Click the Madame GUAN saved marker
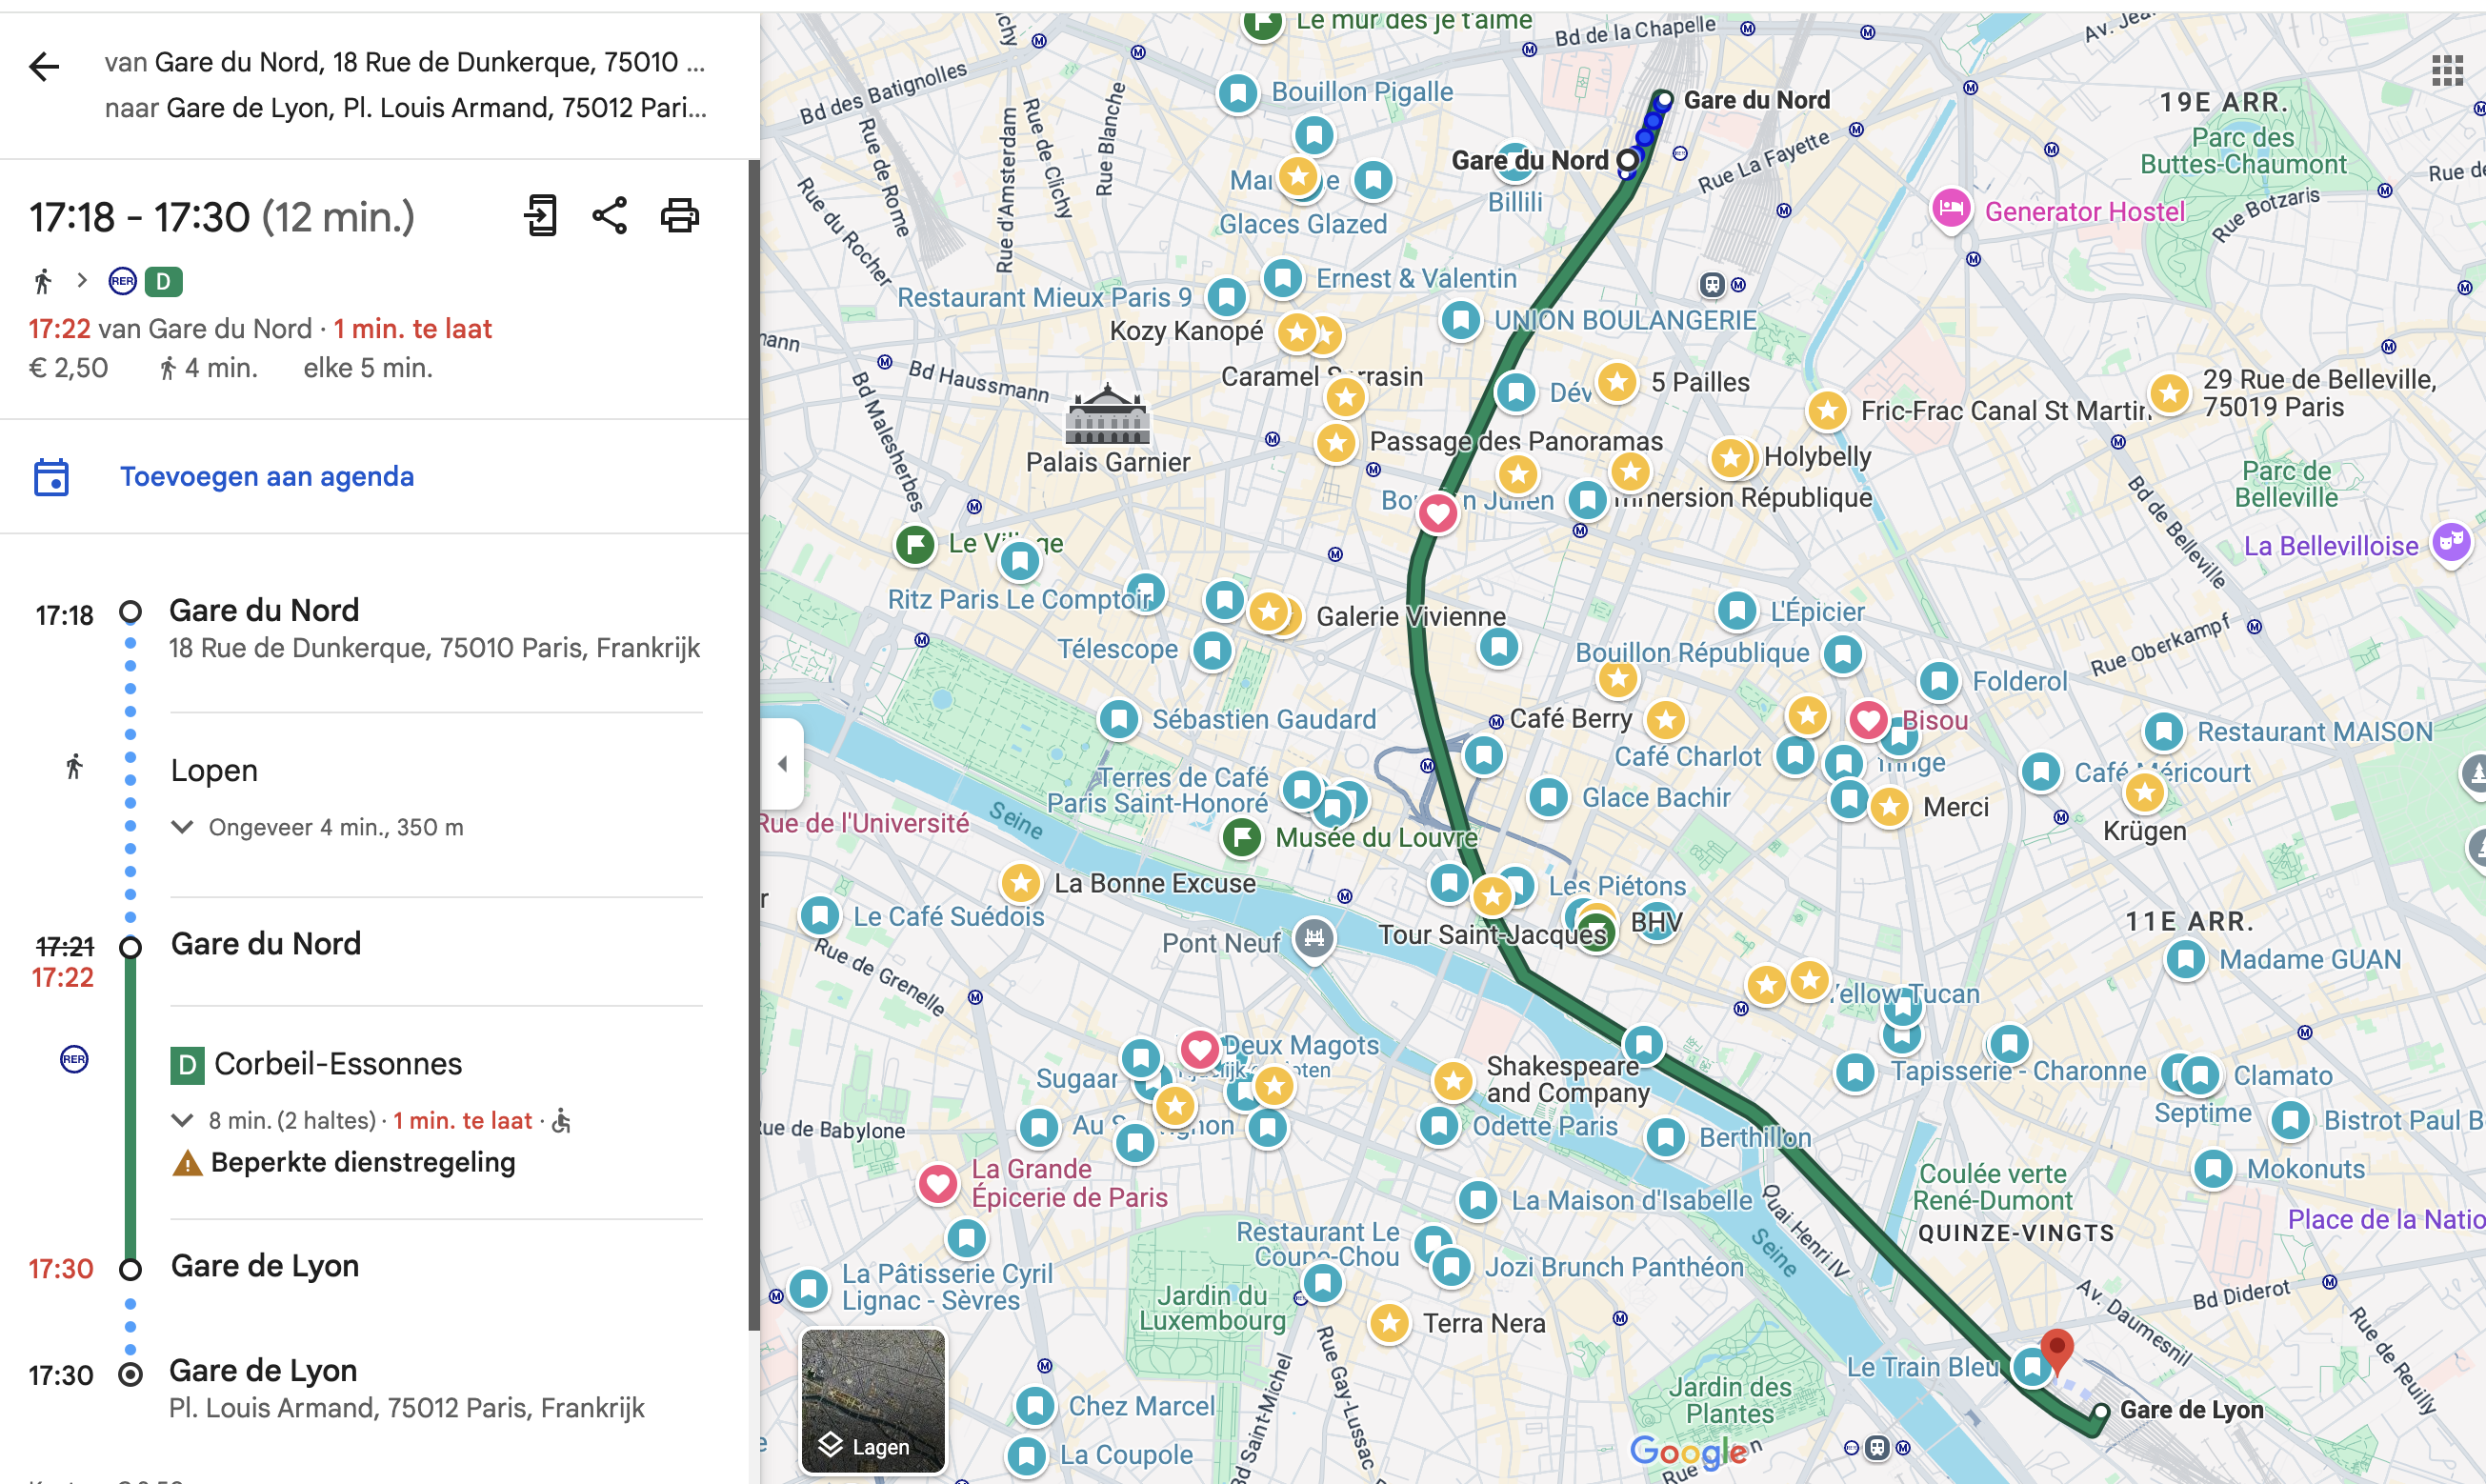Screen dimensions: 2486x1484 tap(2186, 960)
